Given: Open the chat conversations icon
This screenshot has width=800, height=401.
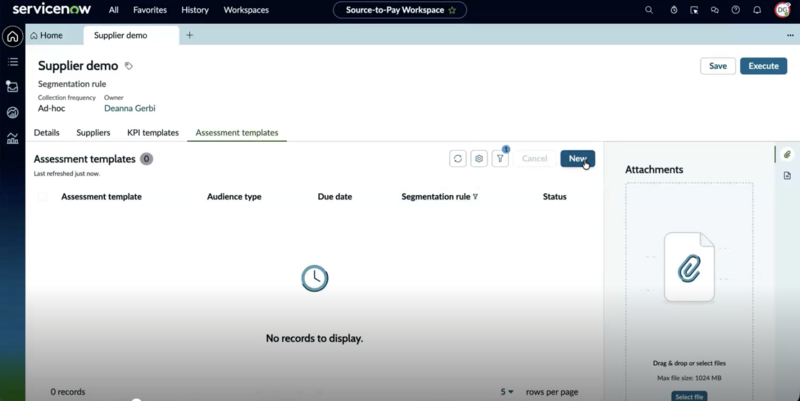Looking at the screenshot, I should (715, 10).
